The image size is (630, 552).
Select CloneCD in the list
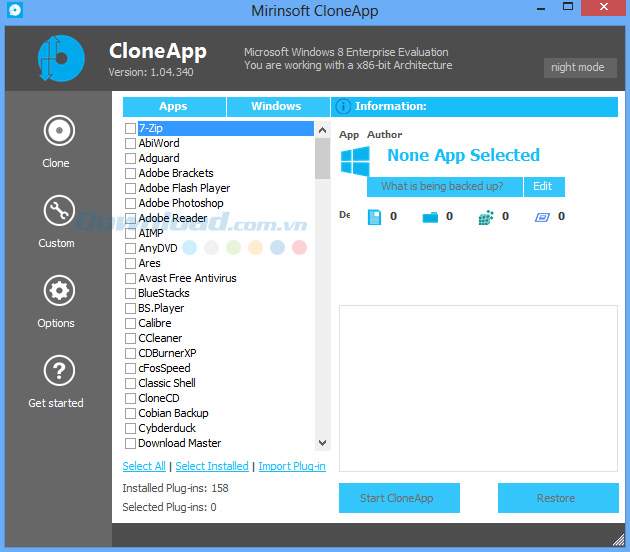pyautogui.click(x=159, y=398)
